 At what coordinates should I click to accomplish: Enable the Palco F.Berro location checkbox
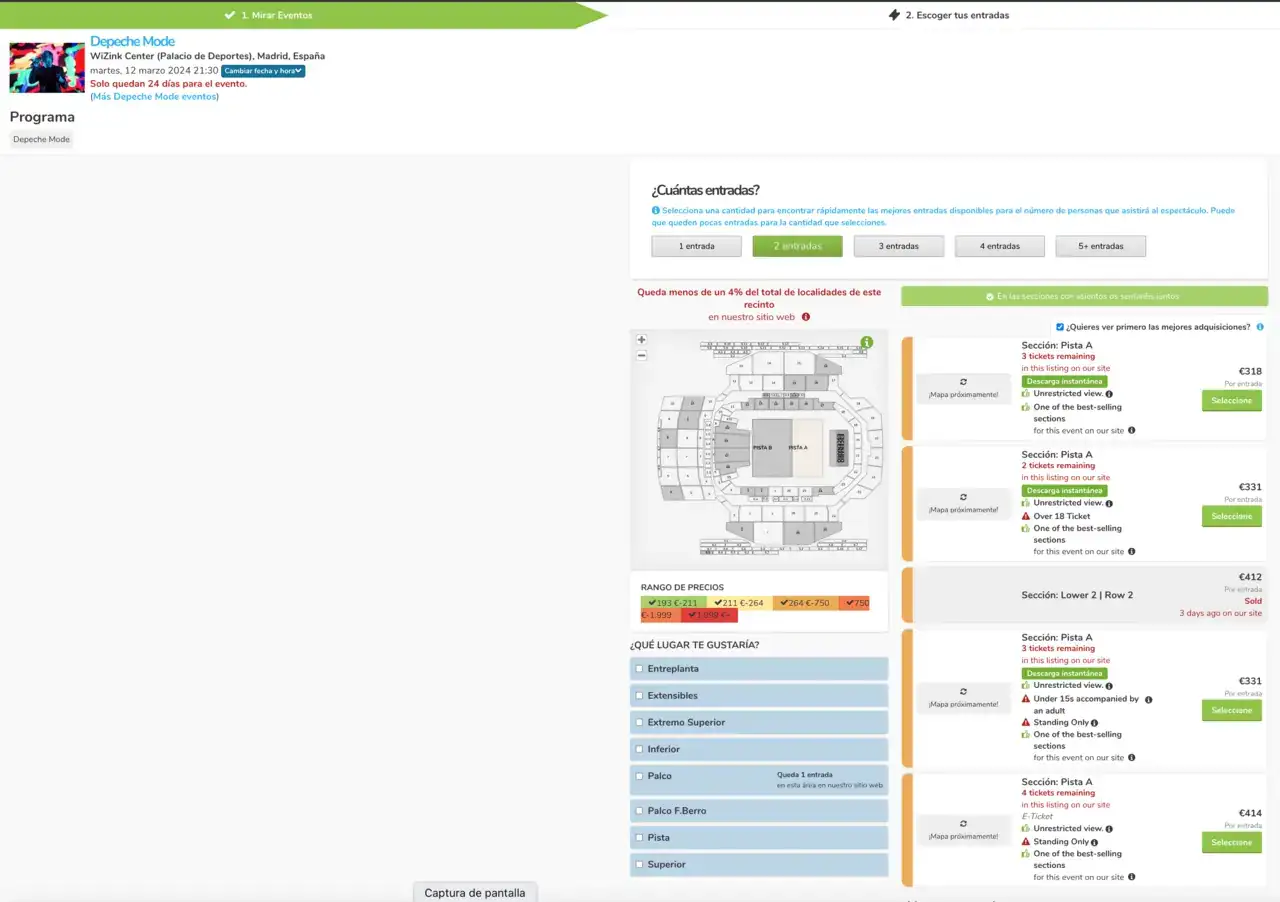(639, 810)
